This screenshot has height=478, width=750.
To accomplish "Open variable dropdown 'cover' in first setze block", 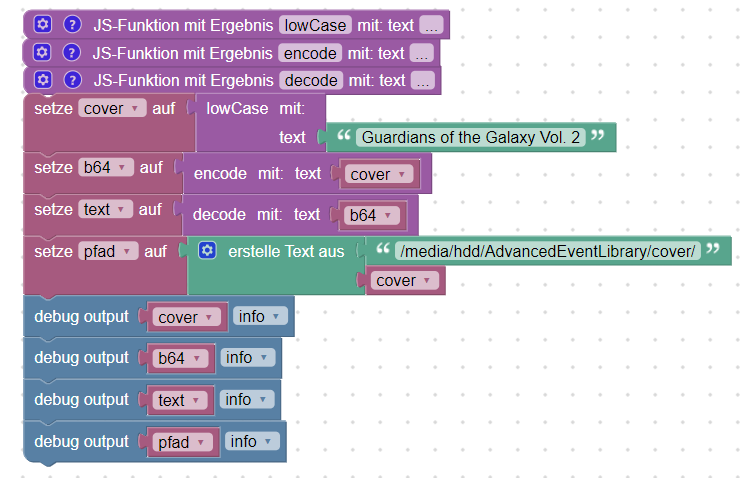I will click(112, 108).
